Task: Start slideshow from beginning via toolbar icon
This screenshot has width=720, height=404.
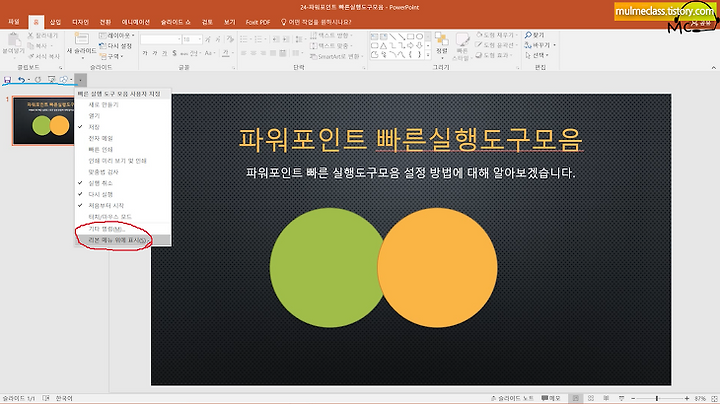Action: (51, 80)
